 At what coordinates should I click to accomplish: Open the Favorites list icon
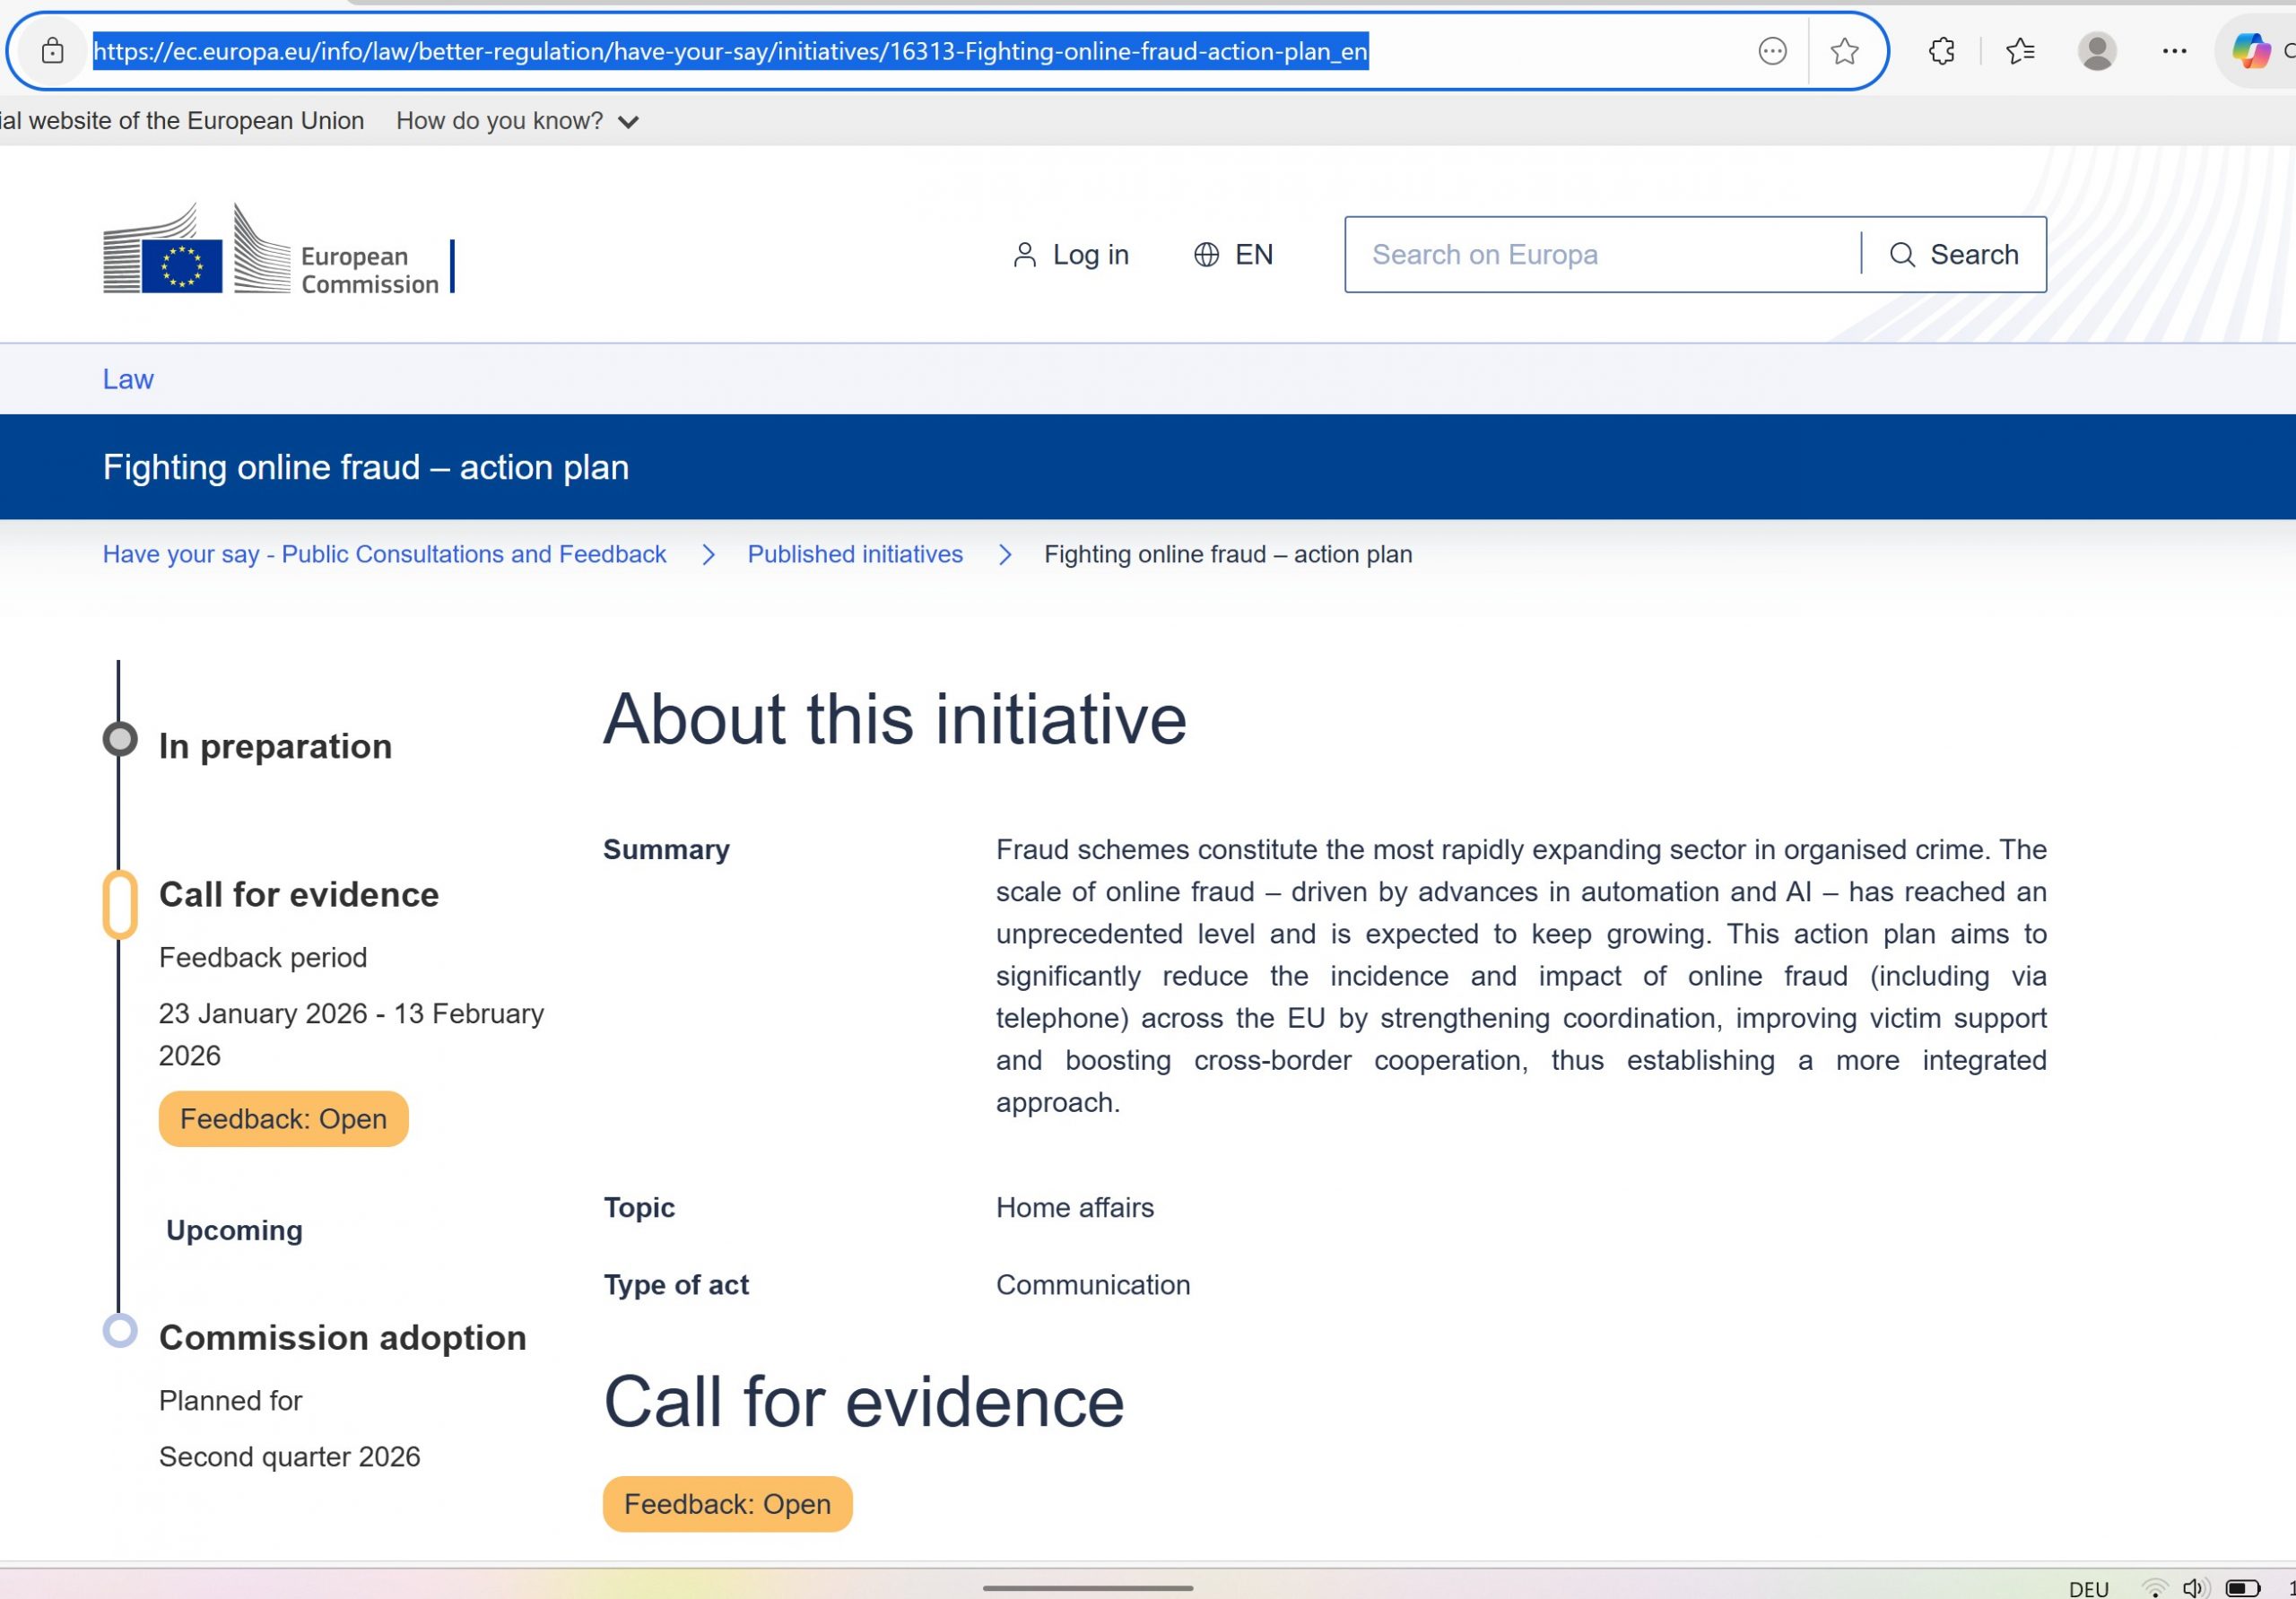click(2019, 50)
